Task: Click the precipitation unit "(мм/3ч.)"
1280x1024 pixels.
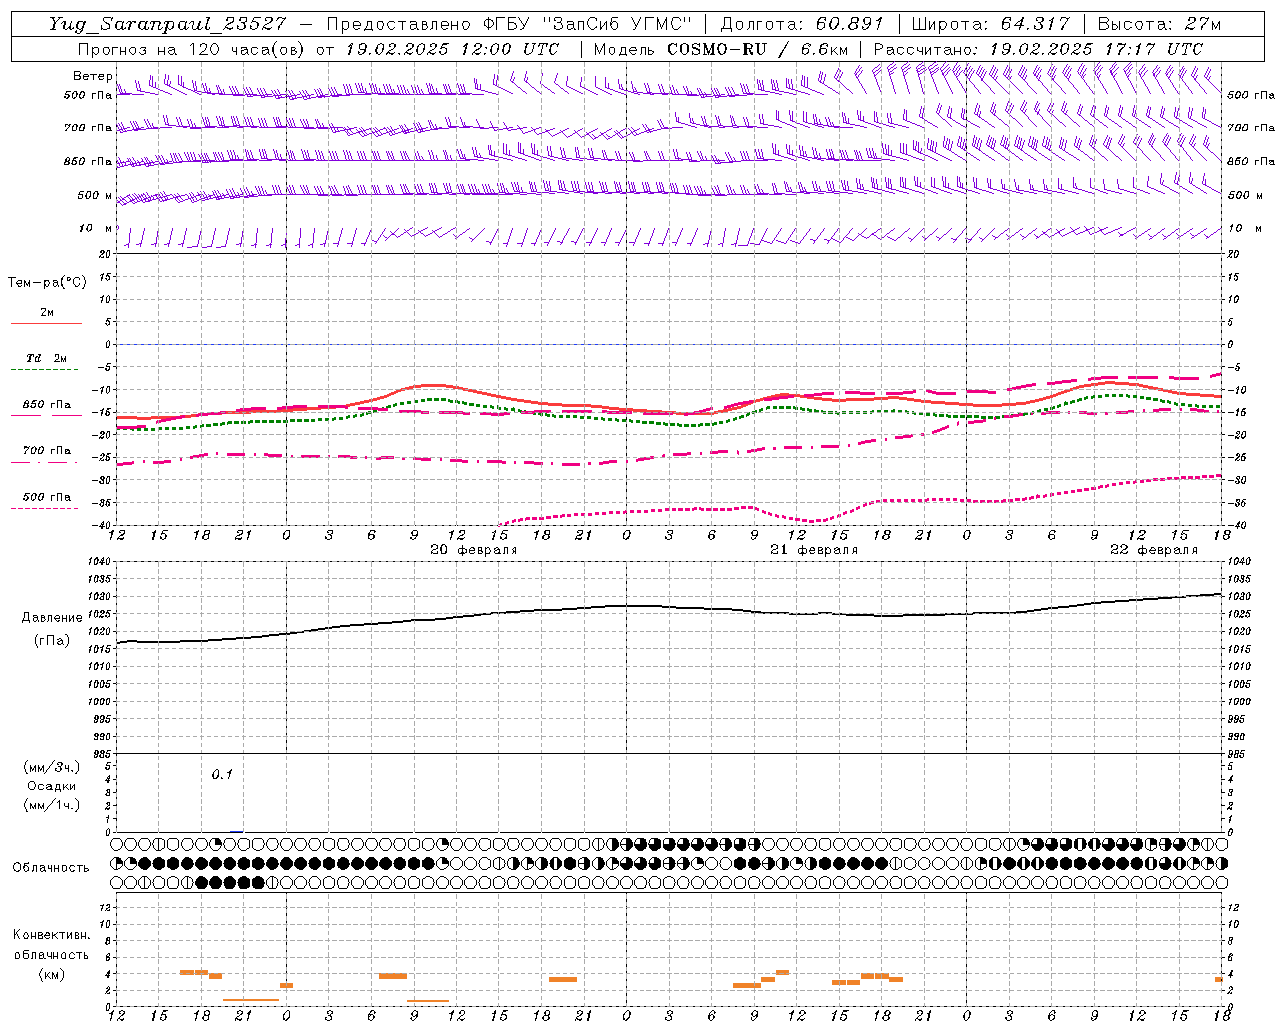Action: [51, 767]
